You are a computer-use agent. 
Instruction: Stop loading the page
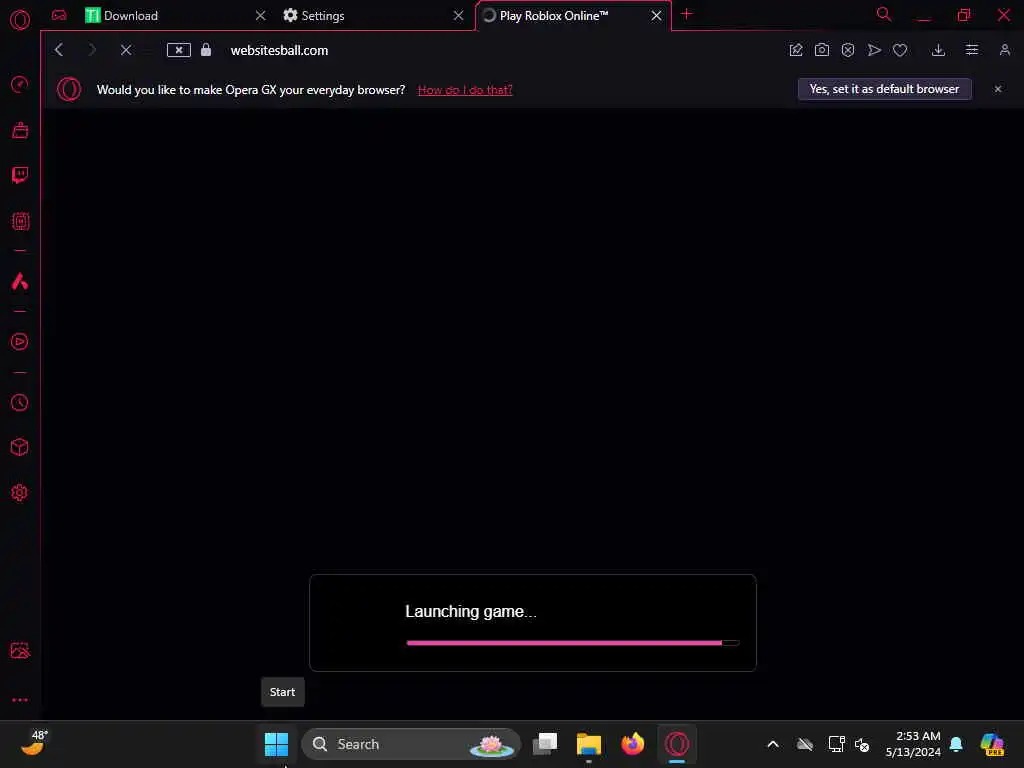click(x=126, y=50)
